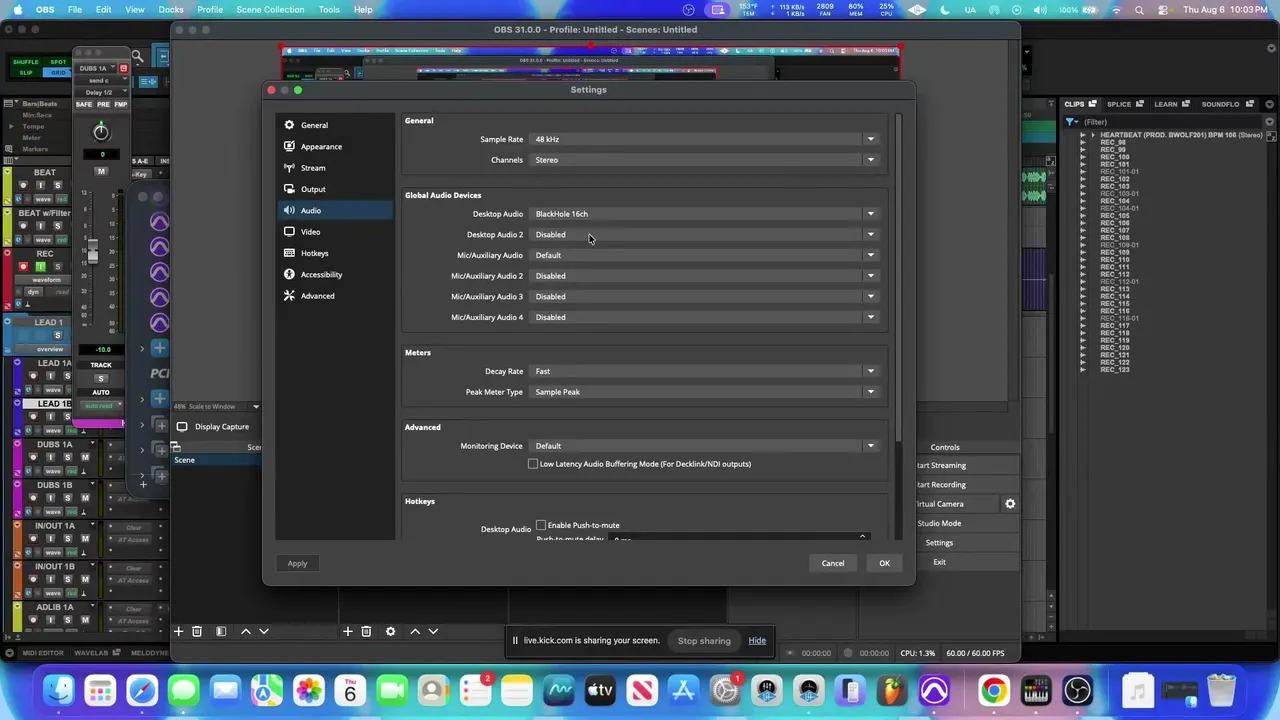Click the Virtual Camera gear icon
1280x720 pixels.
point(1010,504)
